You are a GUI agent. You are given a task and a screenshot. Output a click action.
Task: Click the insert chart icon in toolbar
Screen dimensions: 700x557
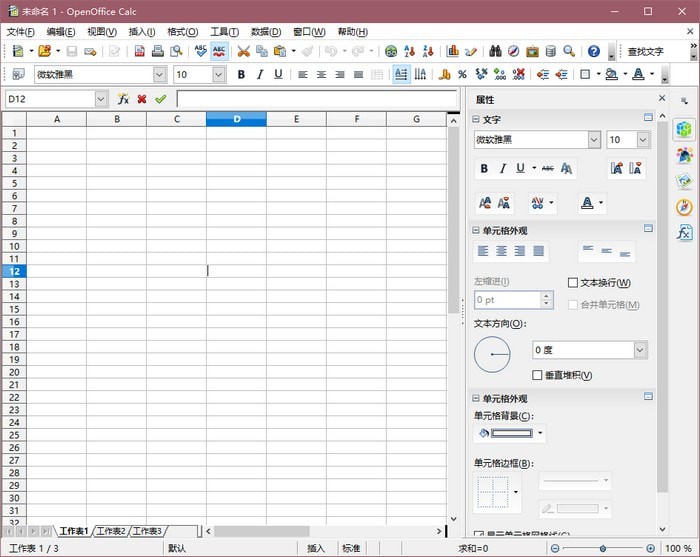(453, 51)
